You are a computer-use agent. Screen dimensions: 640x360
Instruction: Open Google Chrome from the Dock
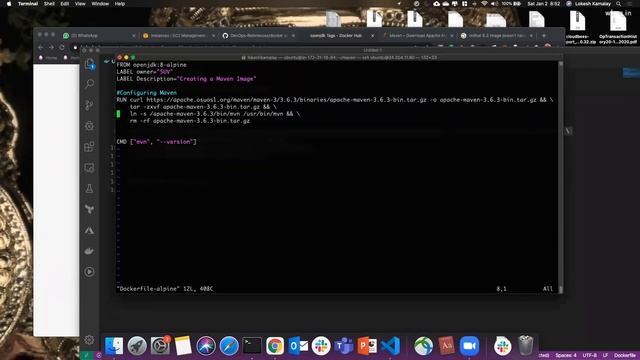(x=275, y=346)
